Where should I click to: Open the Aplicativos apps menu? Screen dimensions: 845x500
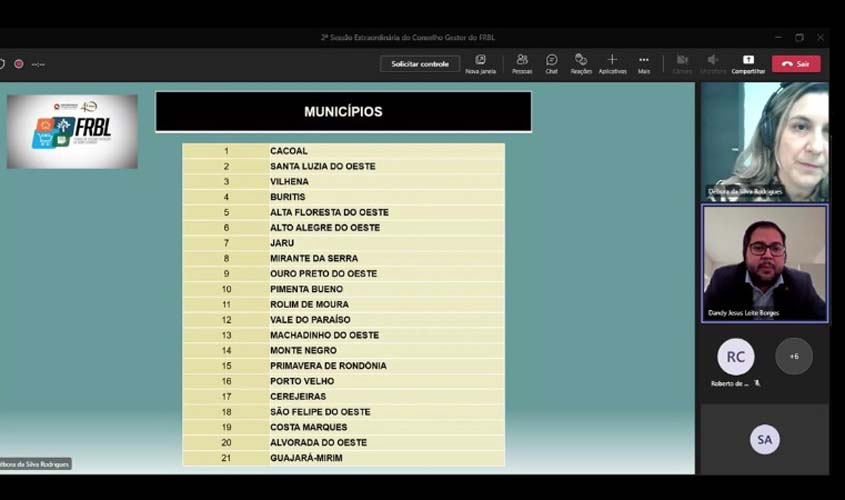pyautogui.click(x=612, y=64)
